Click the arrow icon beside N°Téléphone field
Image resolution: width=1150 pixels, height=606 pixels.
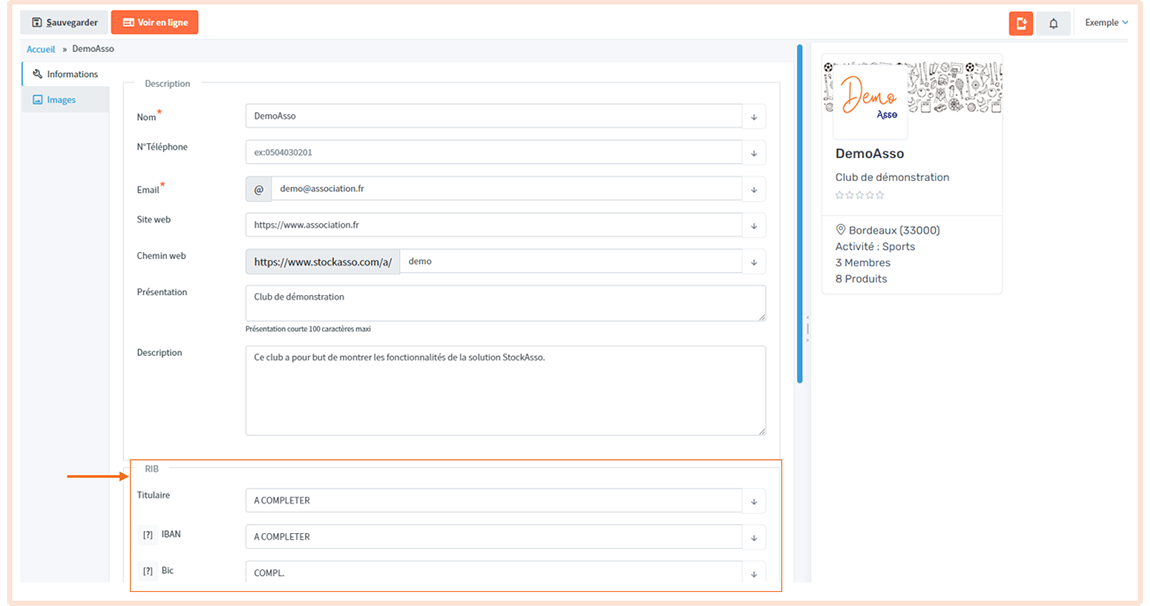pyautogui.click(x=754, y=153)
